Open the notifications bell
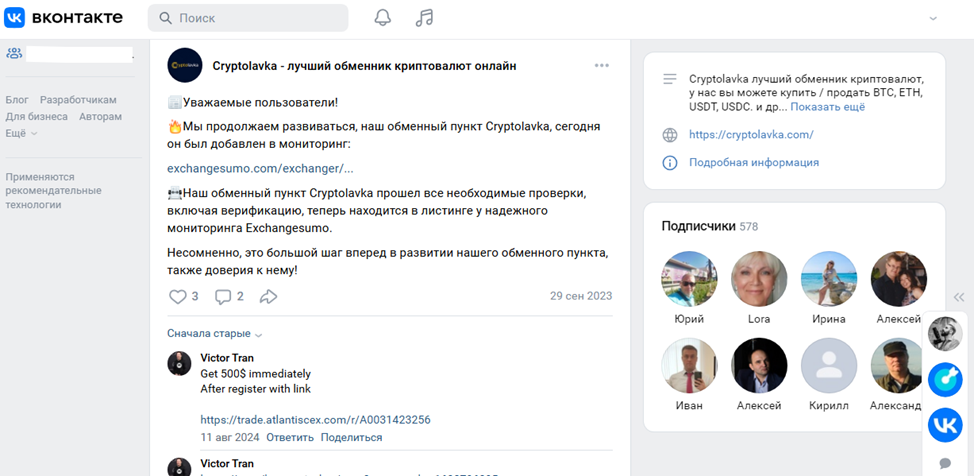Viewport: 974px width, 476px height. (383, 17)
